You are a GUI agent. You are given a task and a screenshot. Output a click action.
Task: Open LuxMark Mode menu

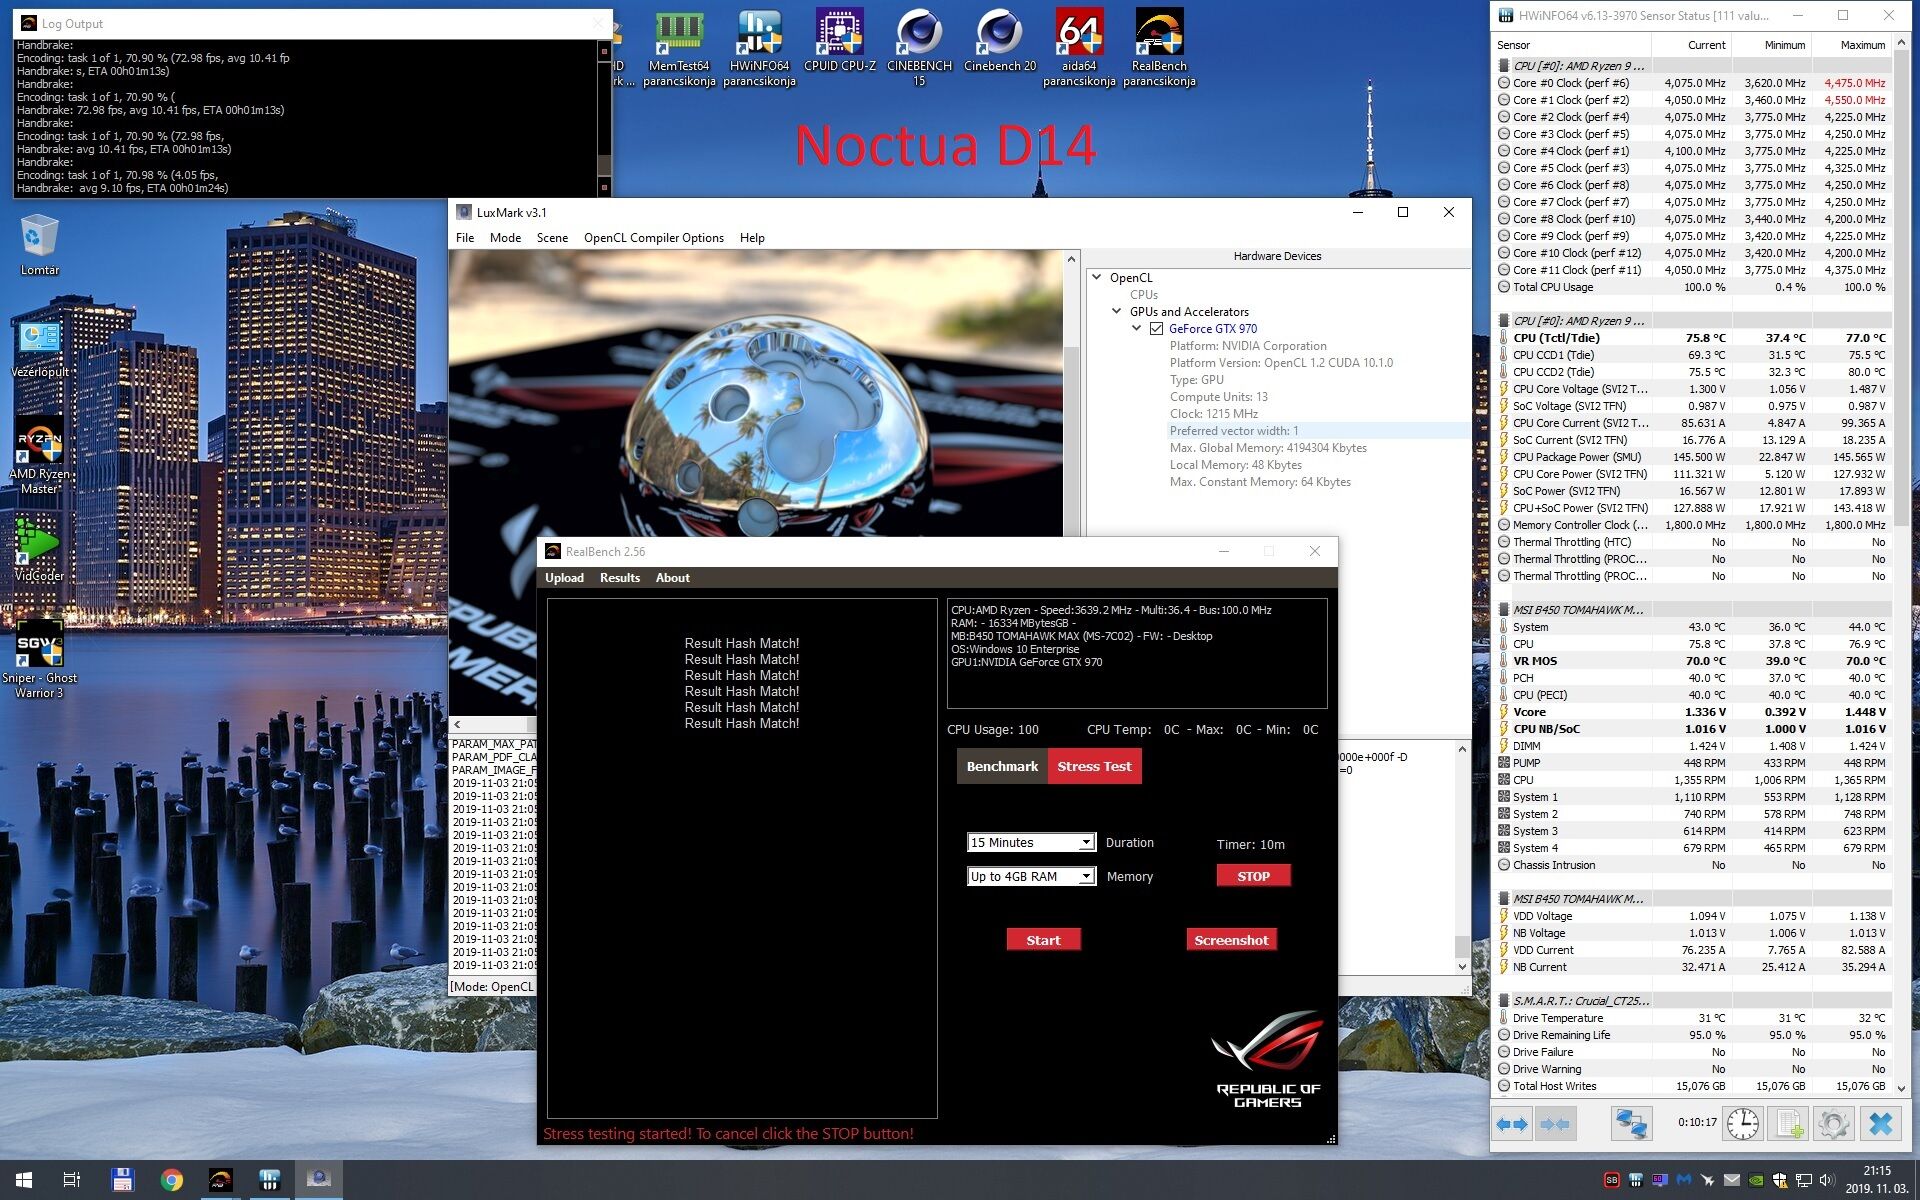[x=505, y=238]
